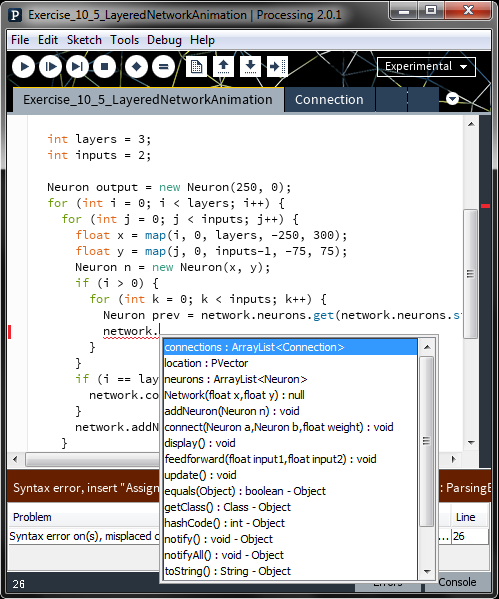Click the horizontal scroll right arrow
Image resolution: width=499 pixels, height=599 pixels.
click(454, 460)
